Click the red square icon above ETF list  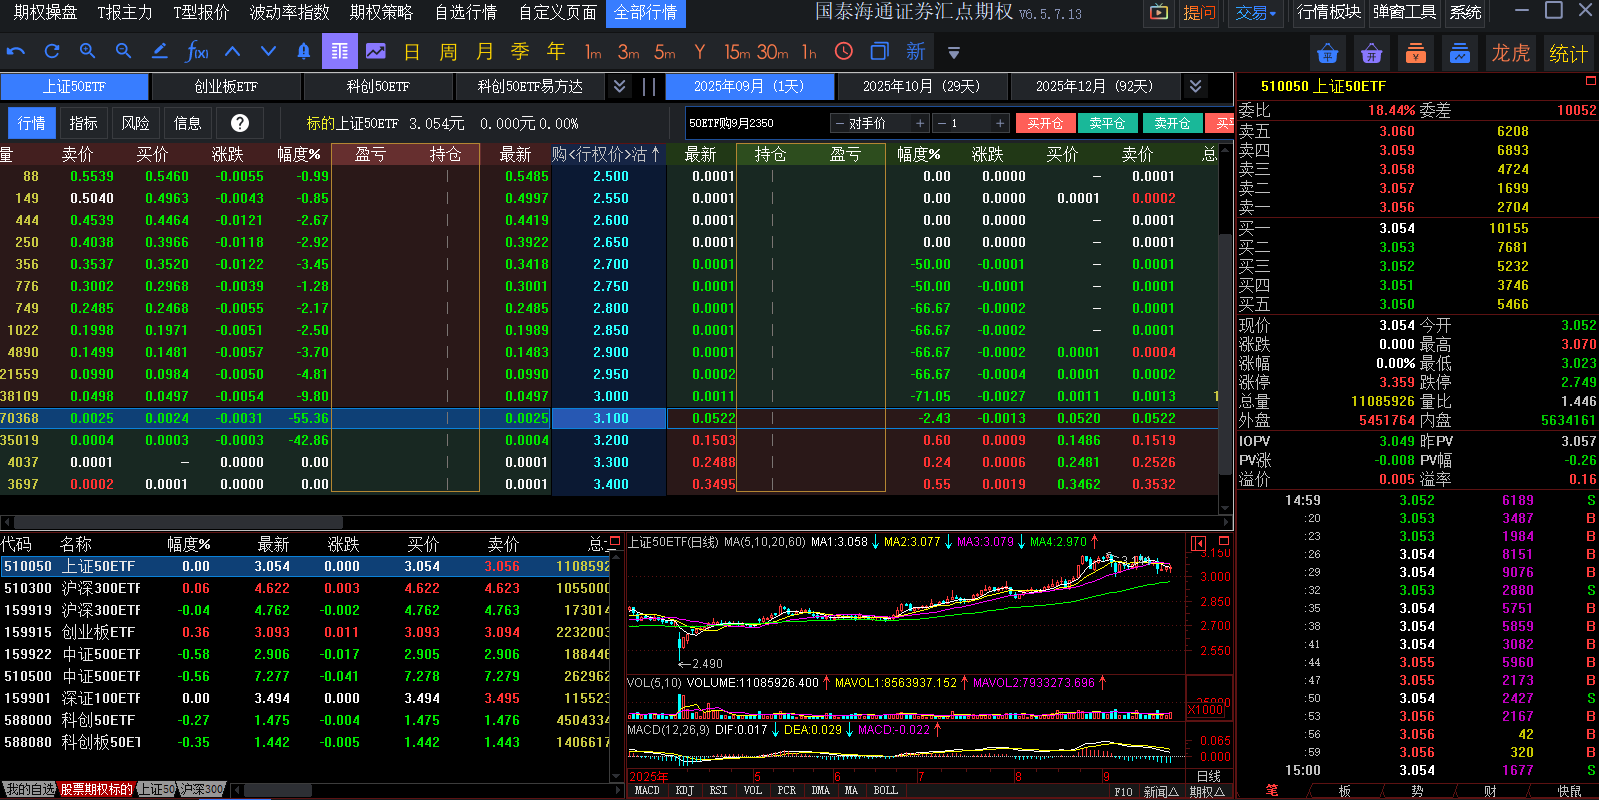pyautogui.click(x=615, y=542)
